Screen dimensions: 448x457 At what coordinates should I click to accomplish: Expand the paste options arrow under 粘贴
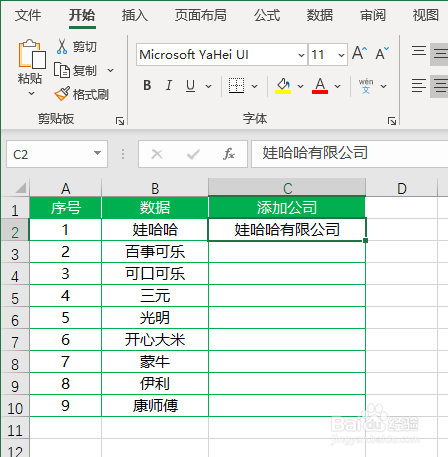pyautogui.click(x=31, y=93)
